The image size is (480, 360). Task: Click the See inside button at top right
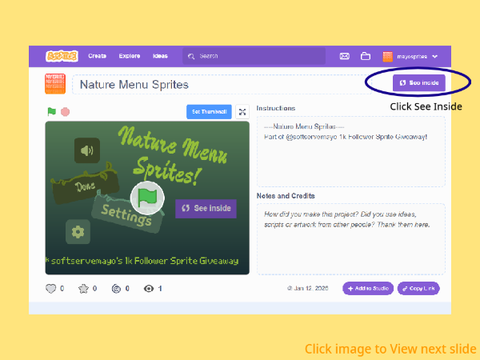pyautogui.click(x=419, y=83)
